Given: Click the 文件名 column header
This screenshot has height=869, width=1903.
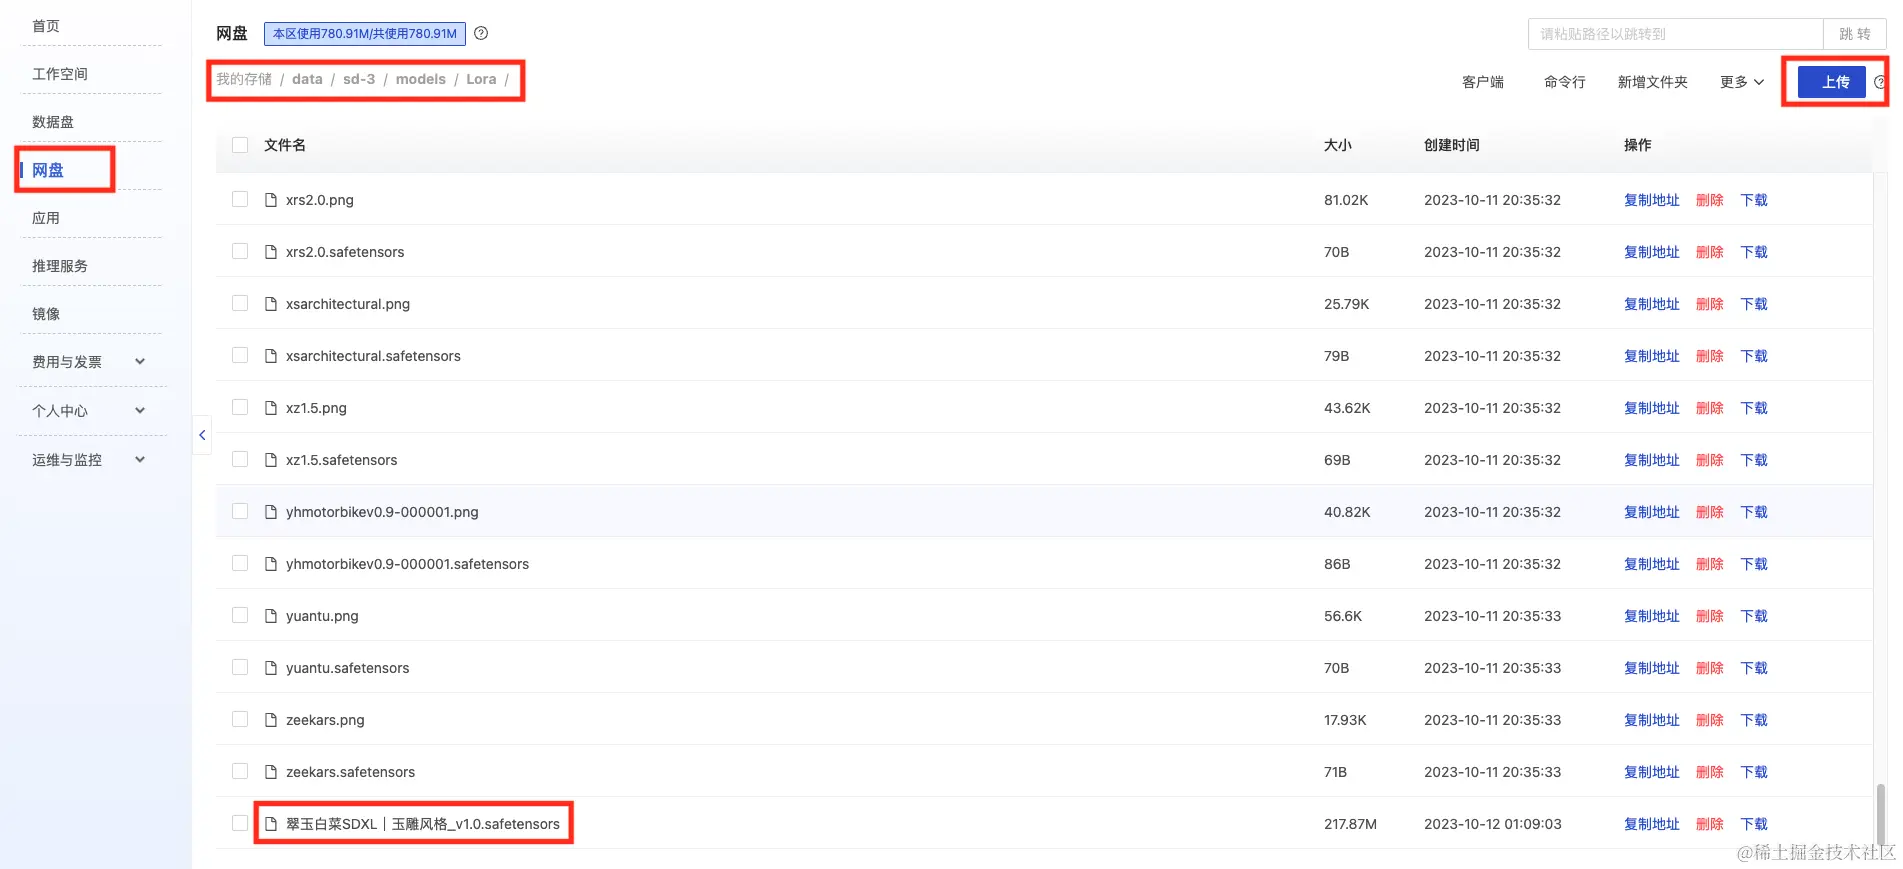Looking at the screenshot, I should point(285,145).
